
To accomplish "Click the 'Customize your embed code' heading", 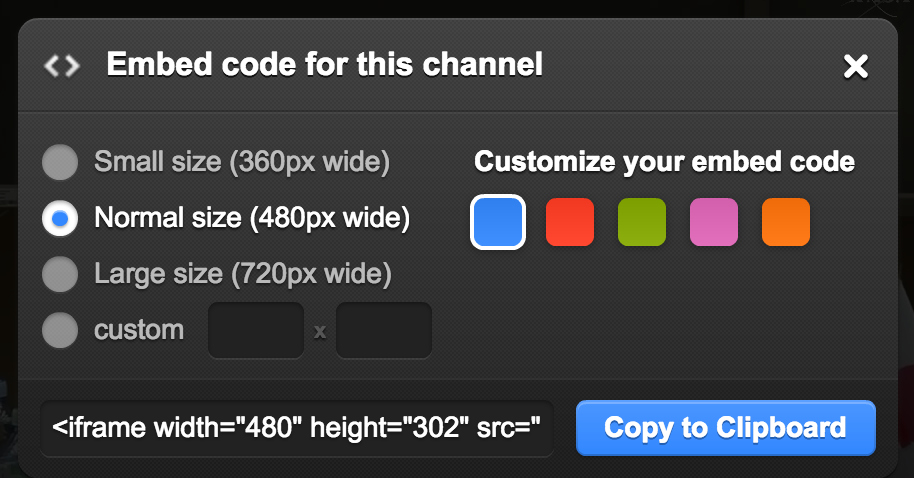I will pos(665,162).
